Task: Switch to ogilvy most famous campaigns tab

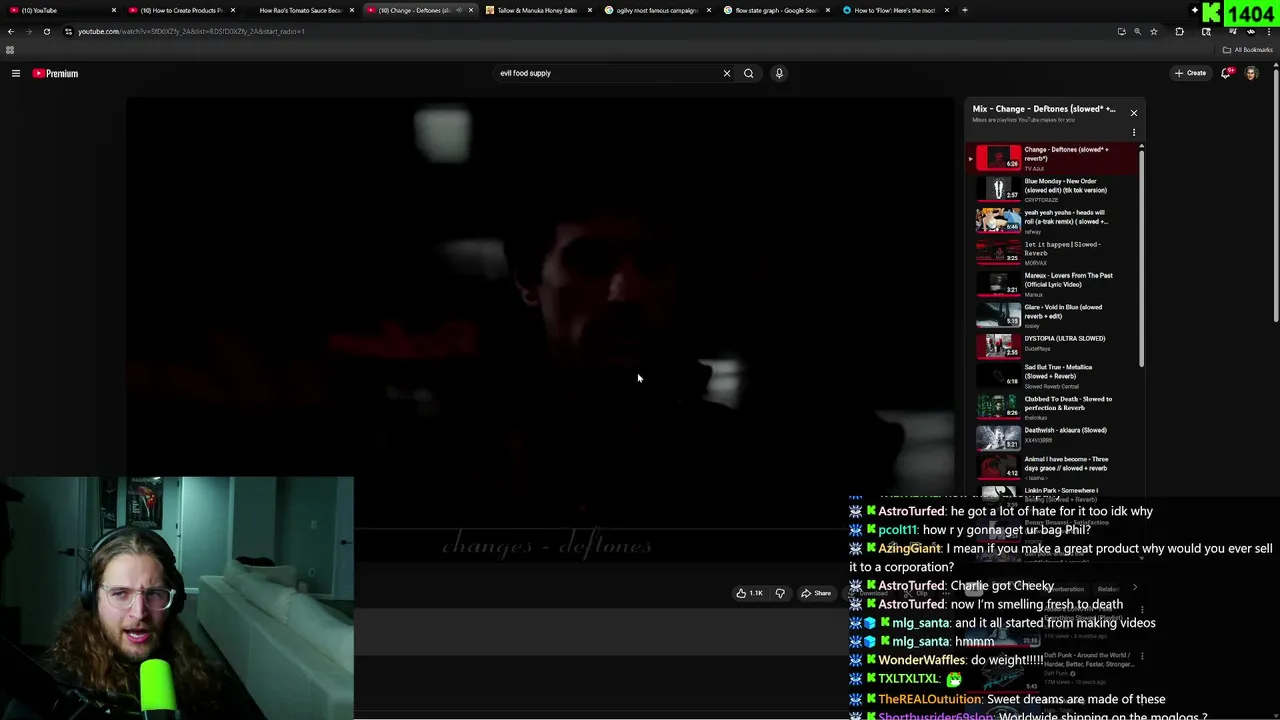Action: [657, 10]
